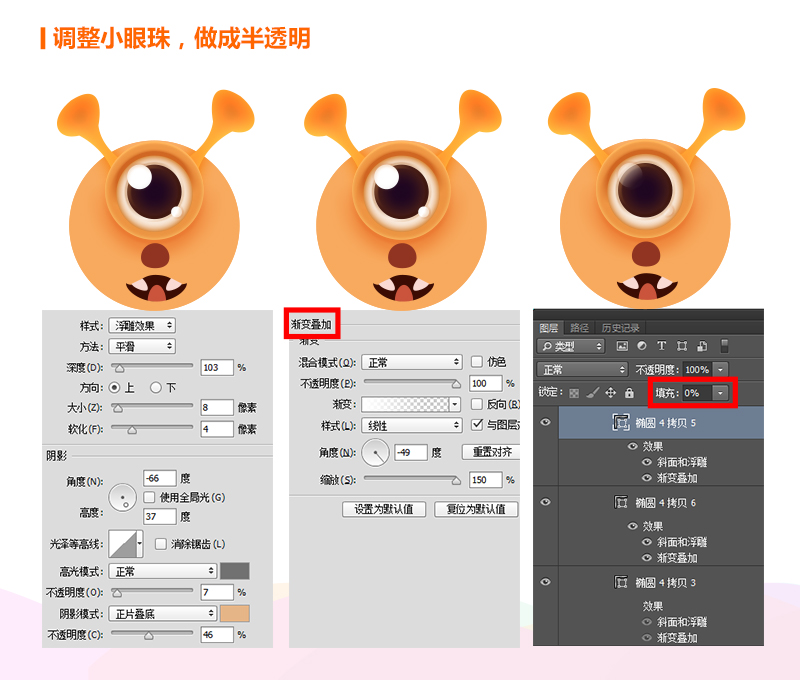Toggle the layer filter on/off switch

coord(724,346)
